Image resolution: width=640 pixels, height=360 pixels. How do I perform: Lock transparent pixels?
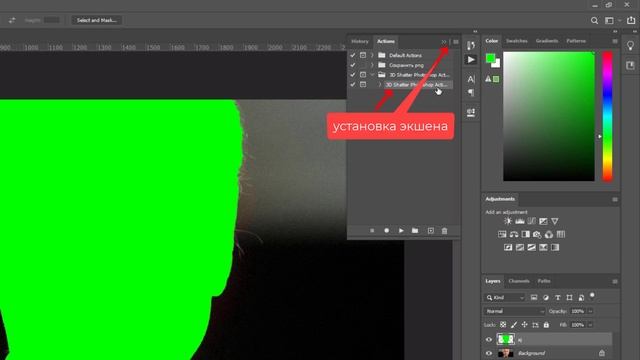503,325
